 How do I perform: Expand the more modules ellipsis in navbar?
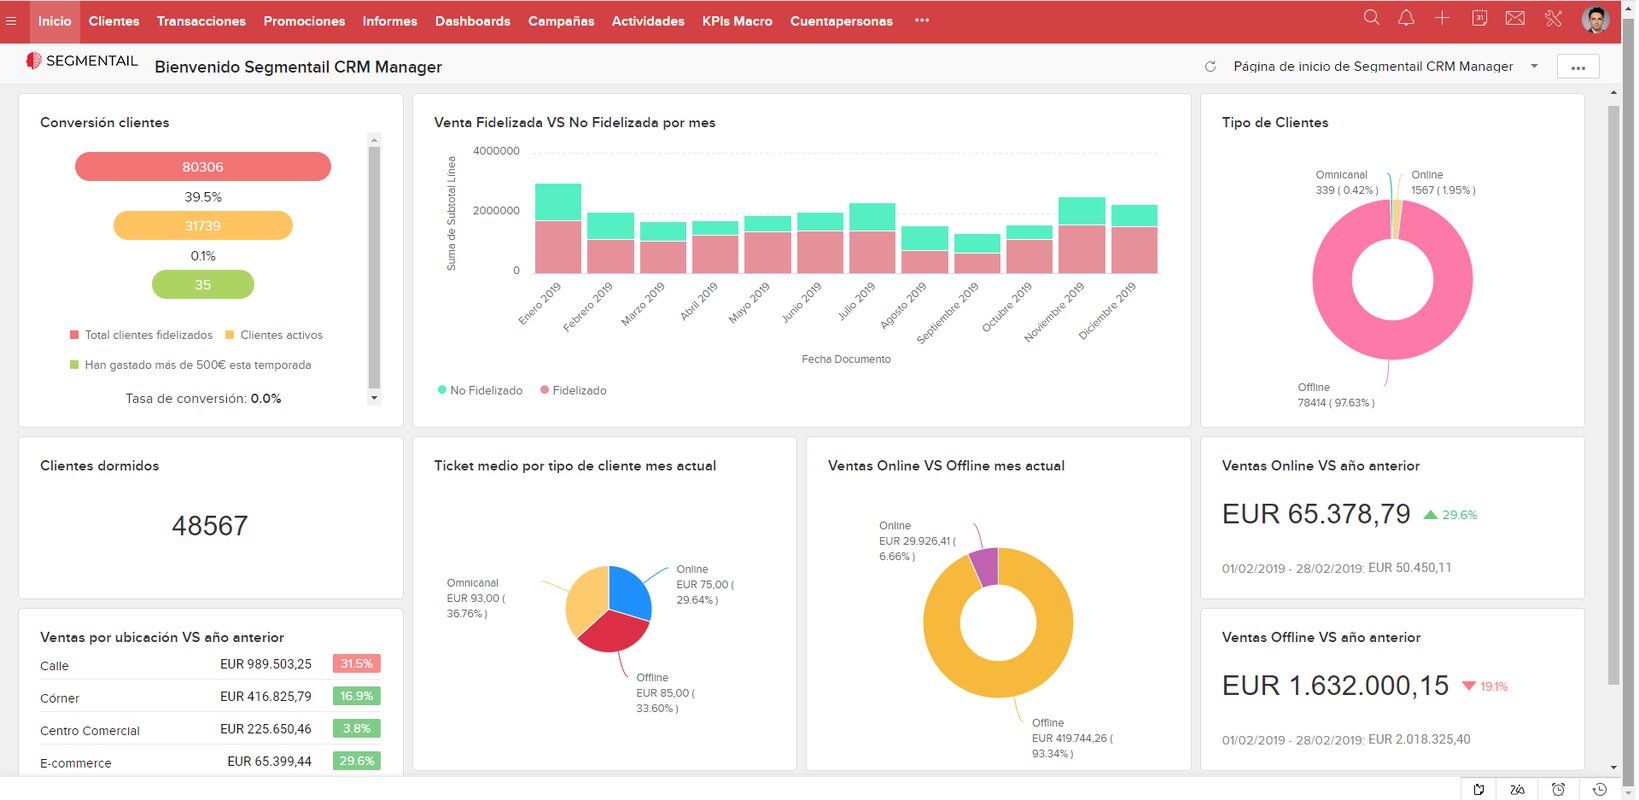[921, 21]
